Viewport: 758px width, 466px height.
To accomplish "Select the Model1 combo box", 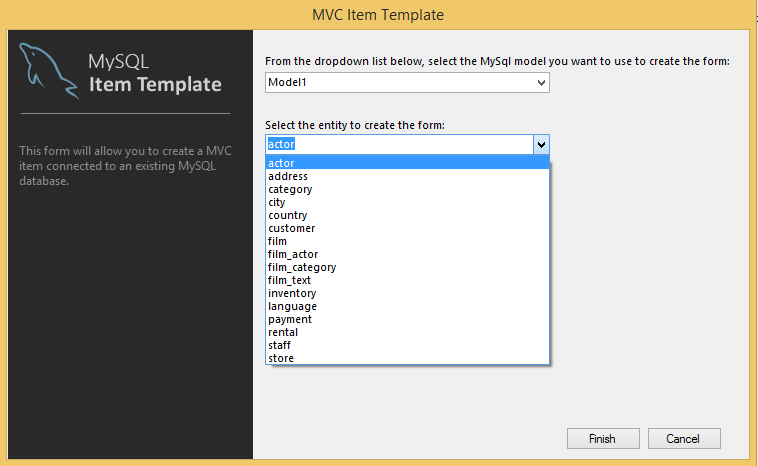I will click(407, 83).
